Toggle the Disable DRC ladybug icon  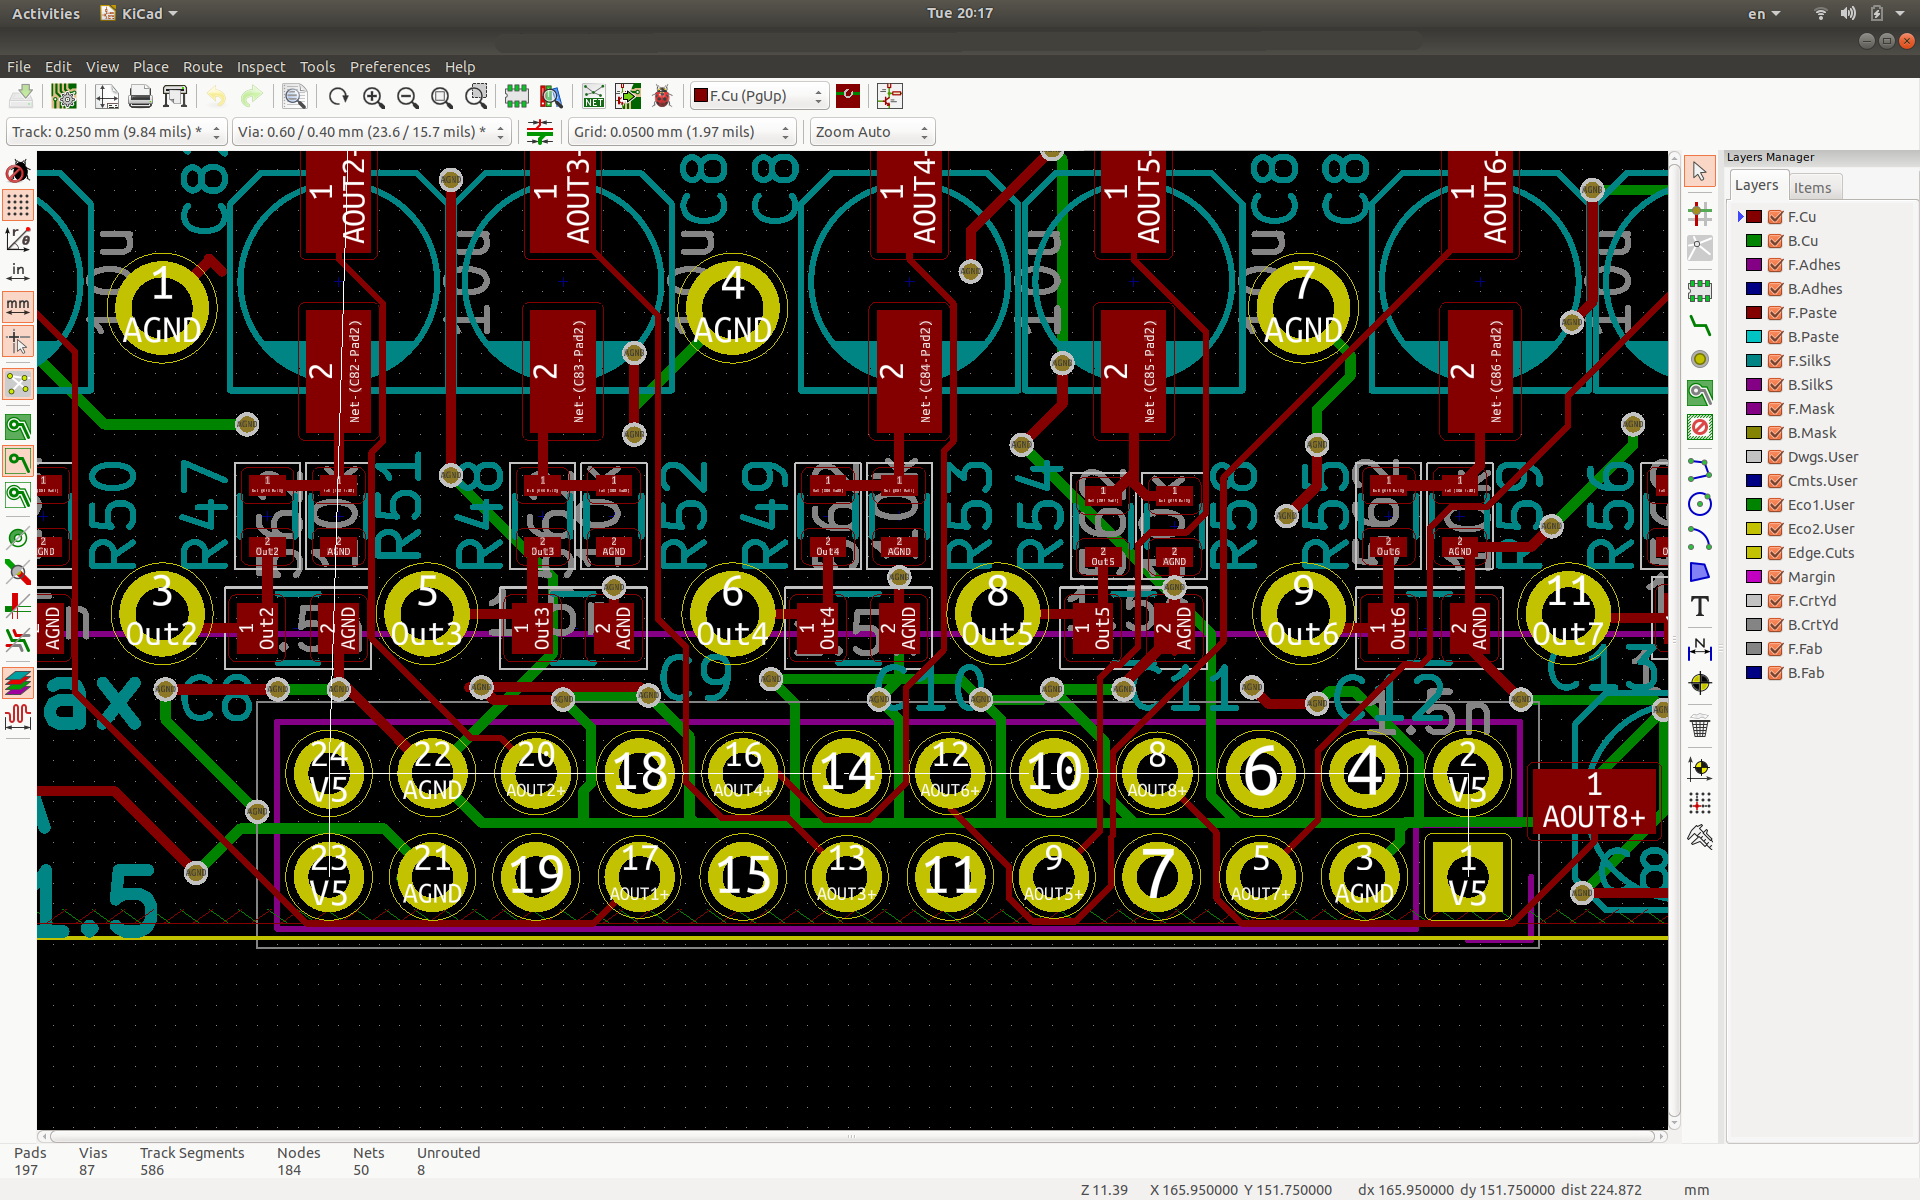point(18,172)
